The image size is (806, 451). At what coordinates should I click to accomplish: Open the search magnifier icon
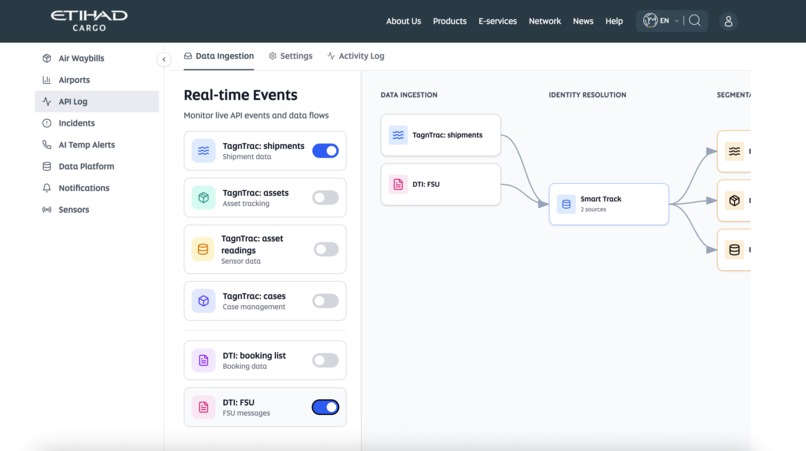pos(695,21)
